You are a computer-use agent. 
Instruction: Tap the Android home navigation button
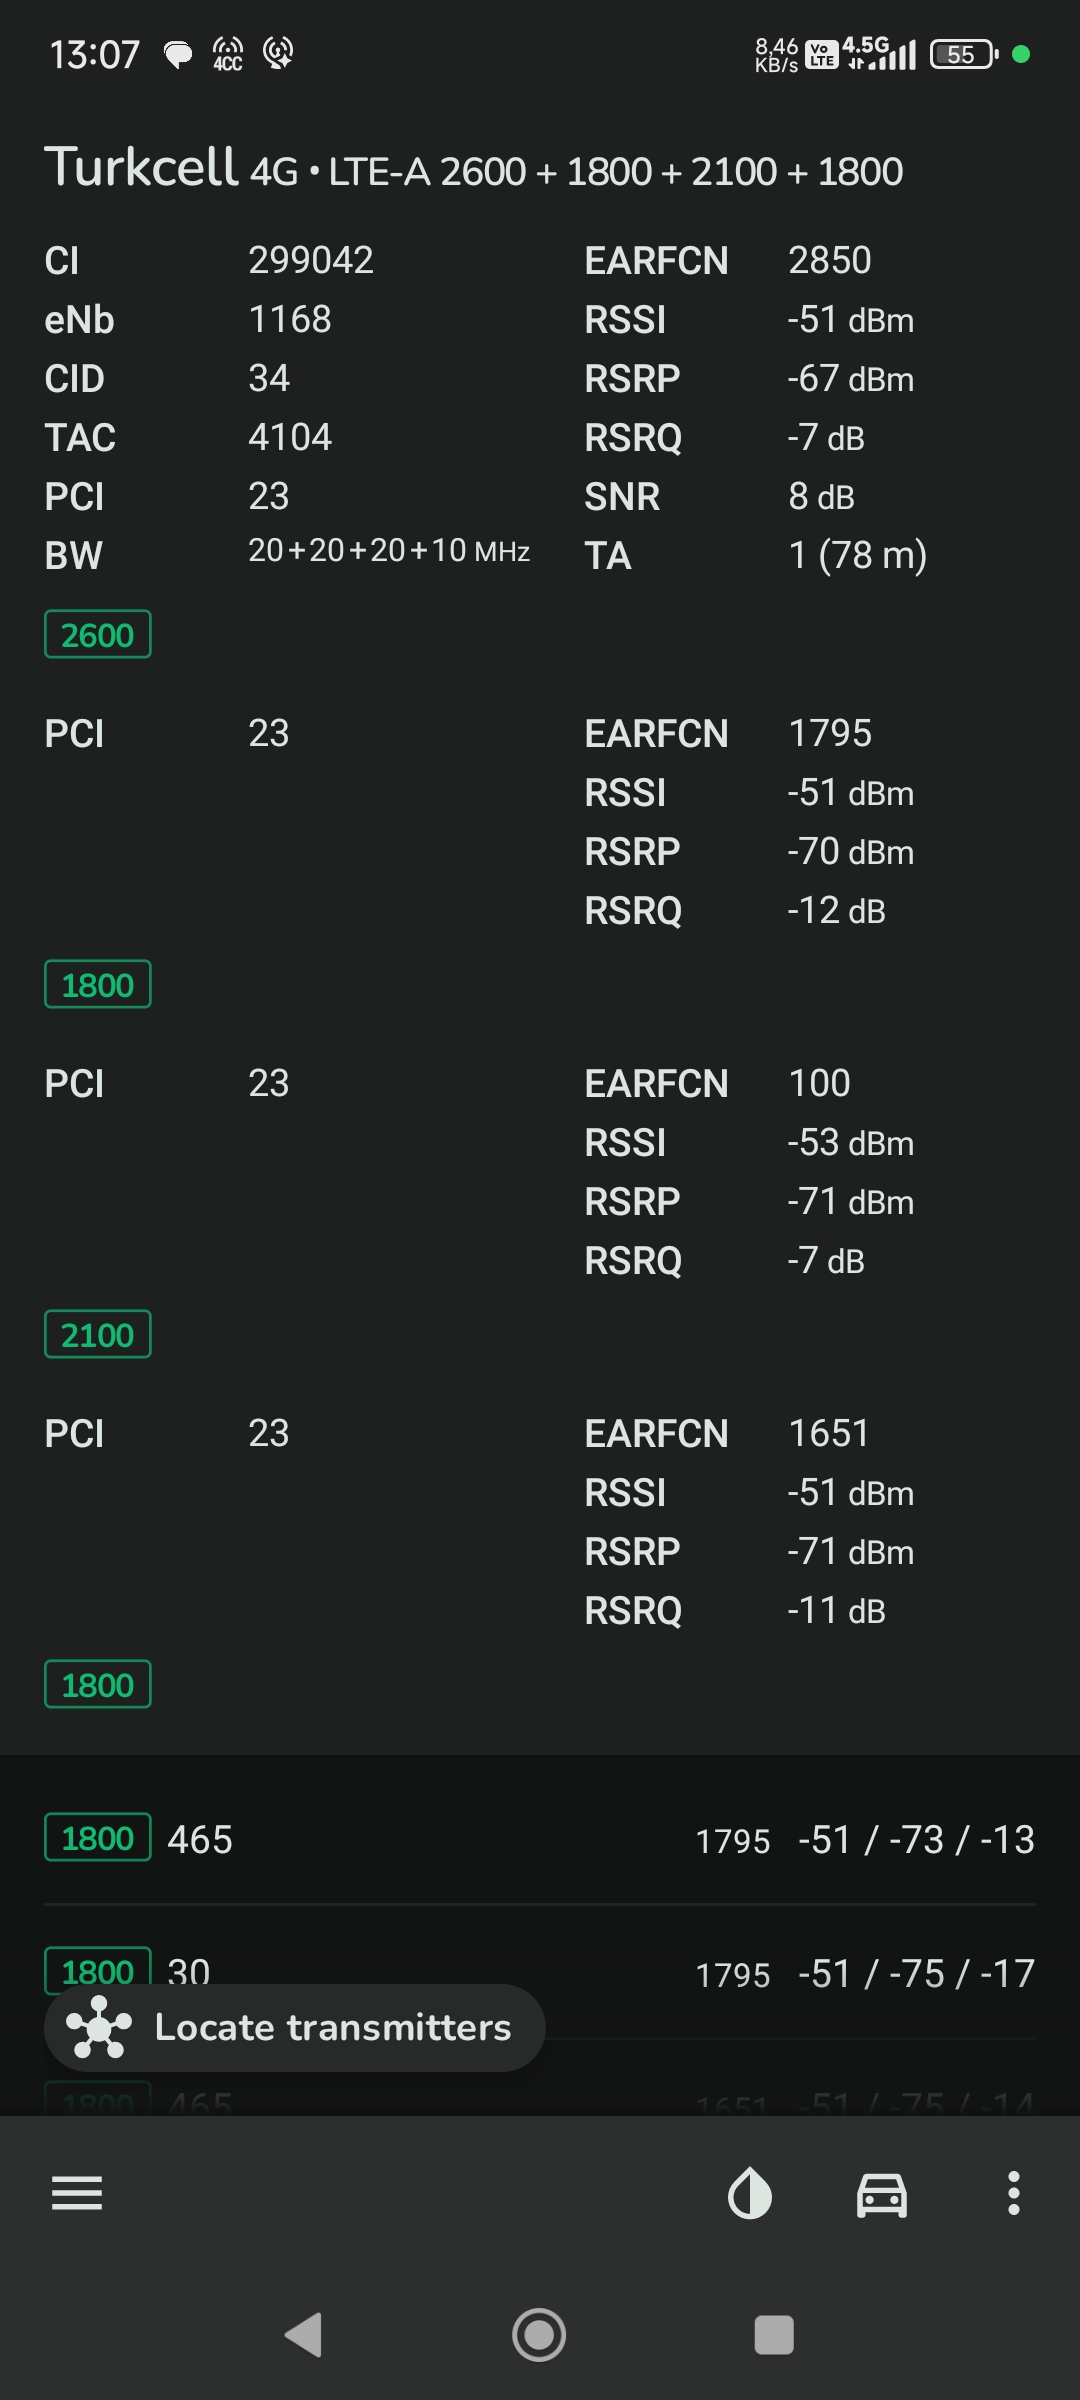(539, 2335)
